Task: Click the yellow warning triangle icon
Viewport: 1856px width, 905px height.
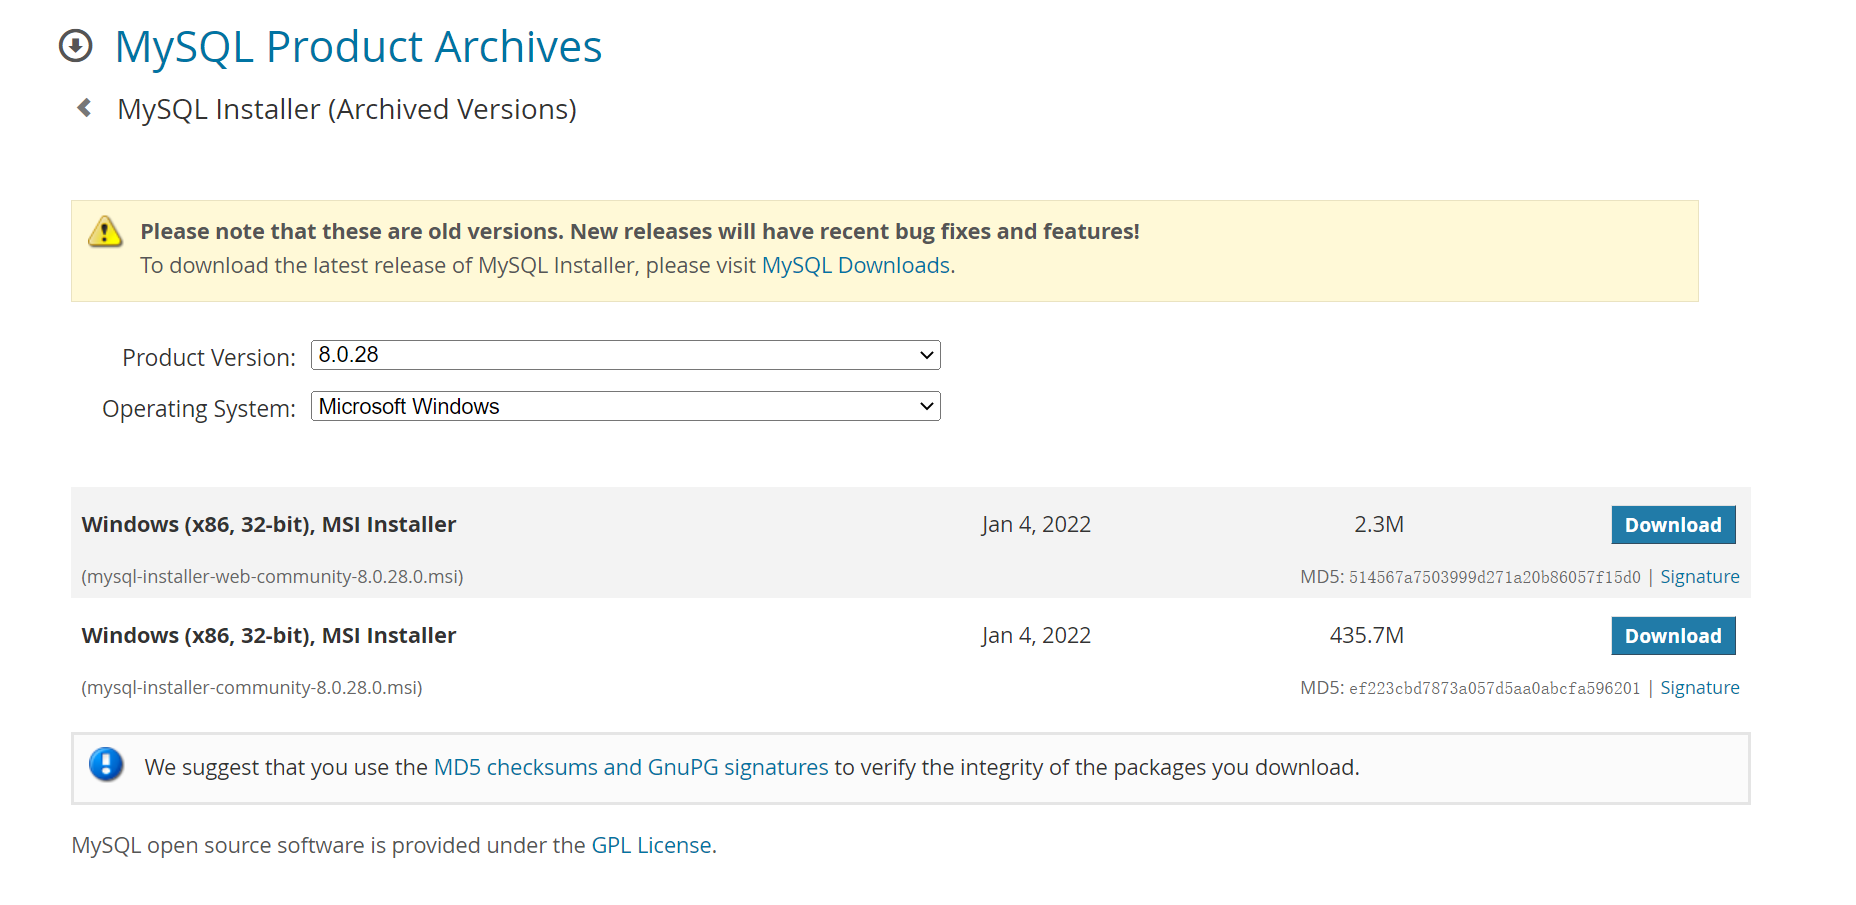Action: (x=105, y=231)
